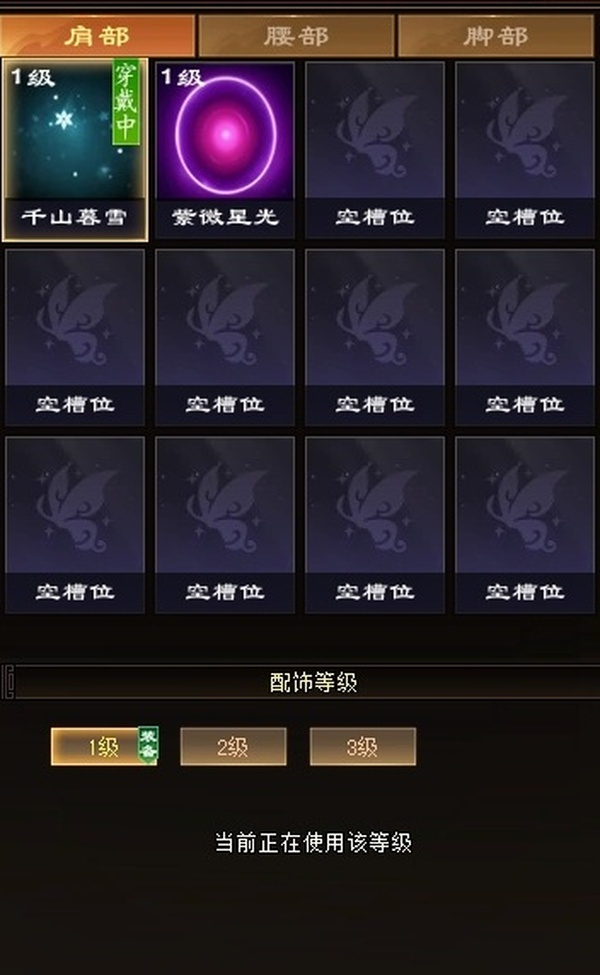
Task: Click the 穿戴中 green badge
Action: [126, 103]
